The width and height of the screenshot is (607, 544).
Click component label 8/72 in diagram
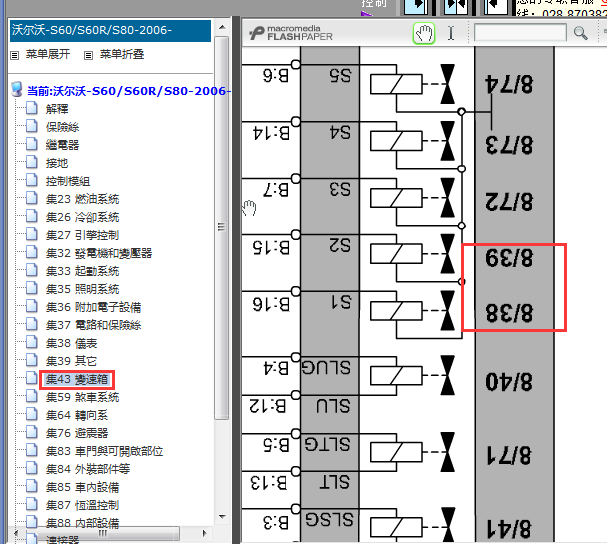(x=509, y=202)
